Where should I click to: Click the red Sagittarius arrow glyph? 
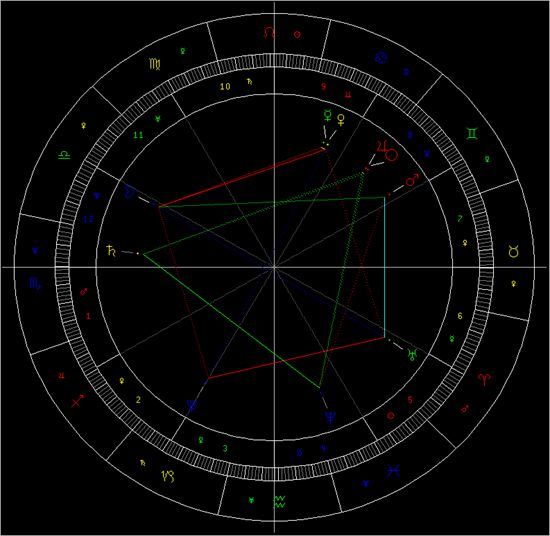coord(78,401)
